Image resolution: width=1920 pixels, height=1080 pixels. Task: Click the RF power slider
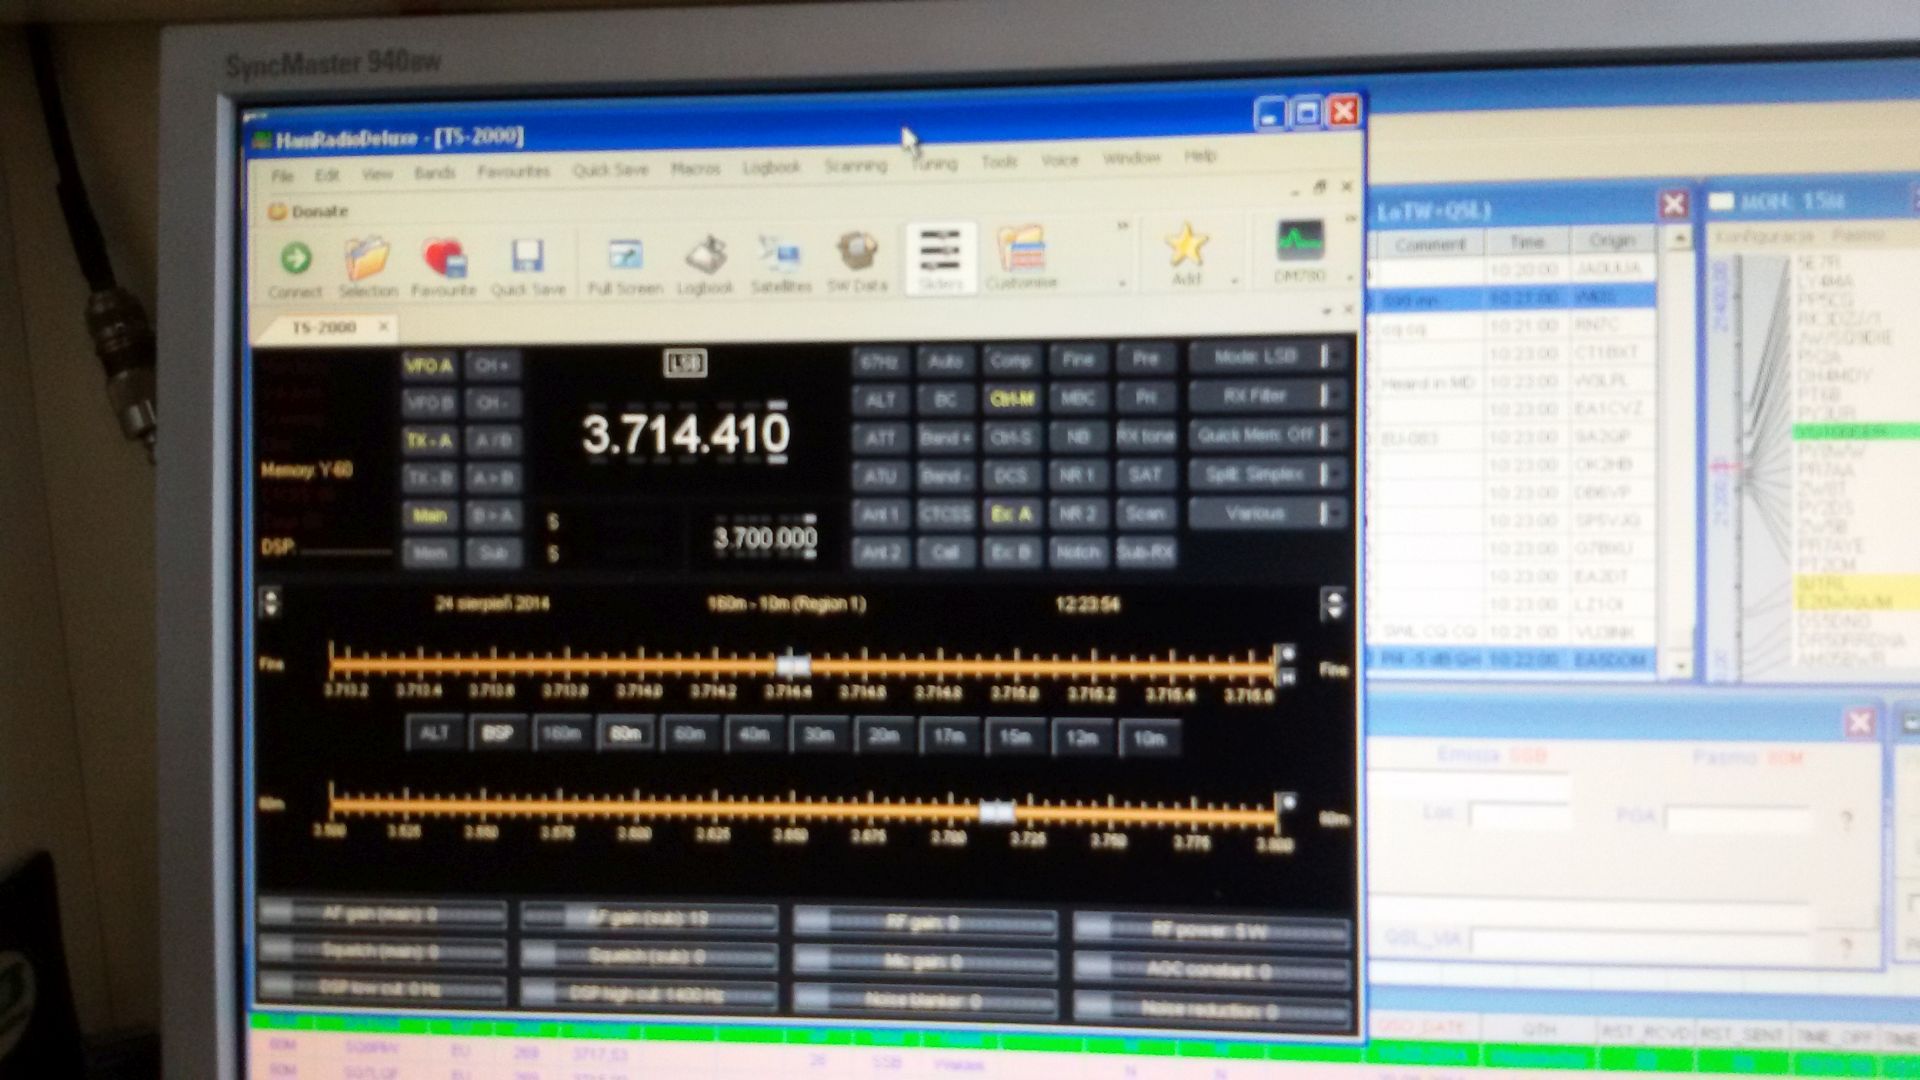point(1210,932)
